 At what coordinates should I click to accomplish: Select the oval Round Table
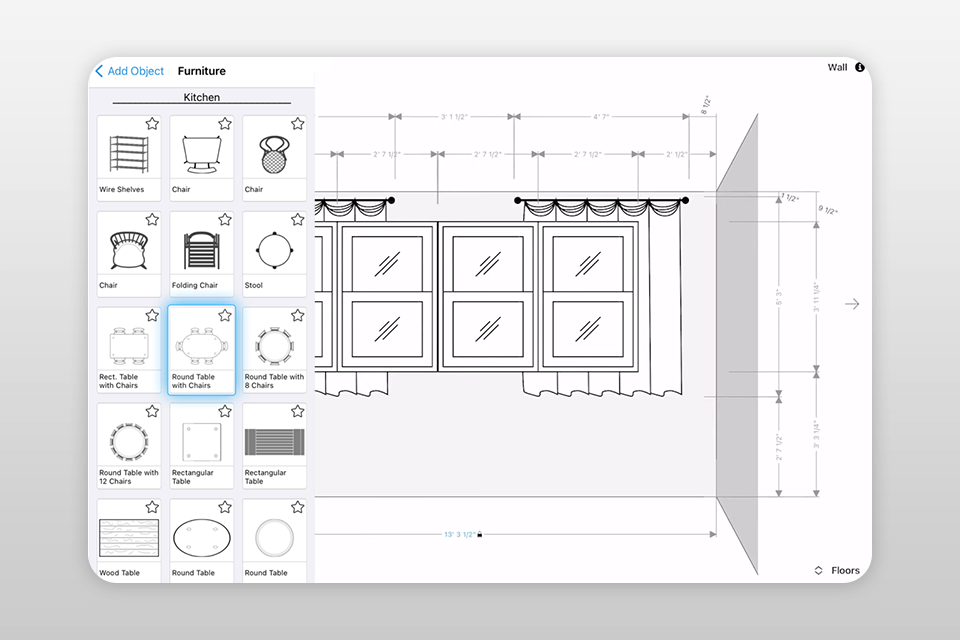201,540
